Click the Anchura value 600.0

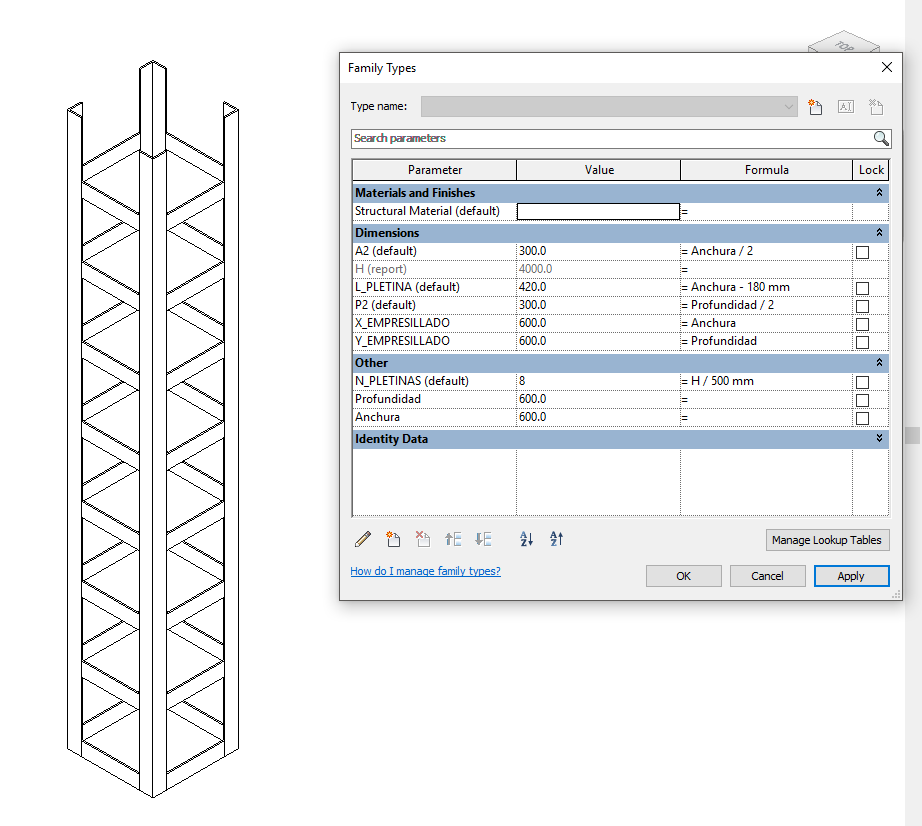click(x=598, y=417)
